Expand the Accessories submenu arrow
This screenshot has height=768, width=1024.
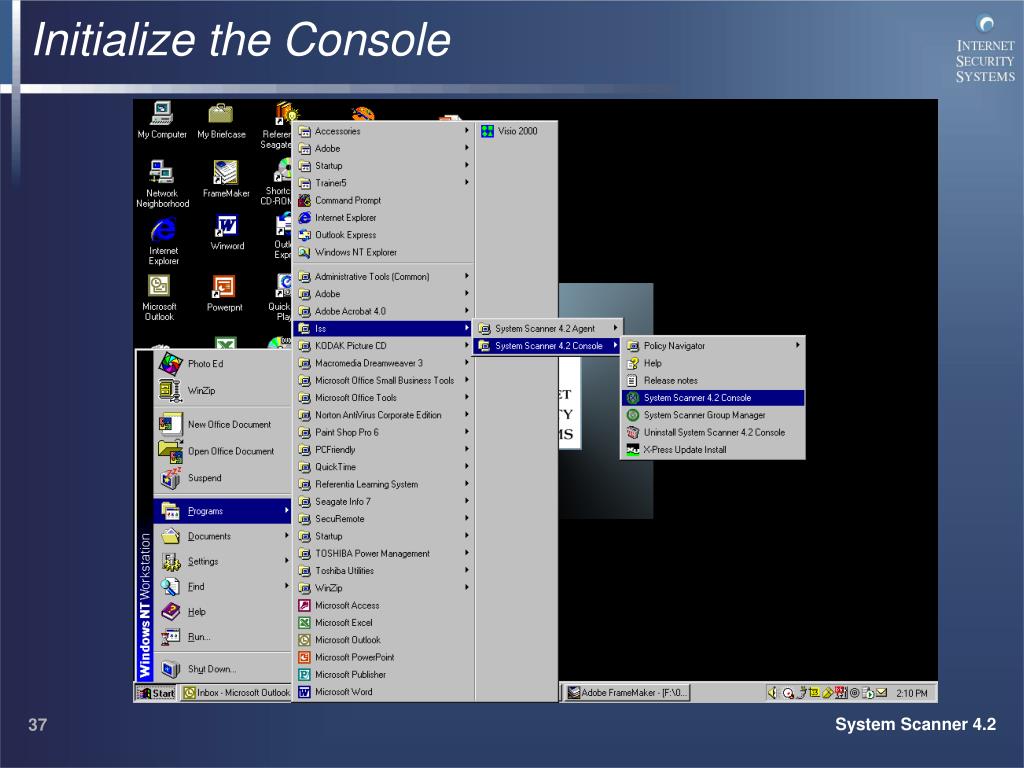(467, 131)
